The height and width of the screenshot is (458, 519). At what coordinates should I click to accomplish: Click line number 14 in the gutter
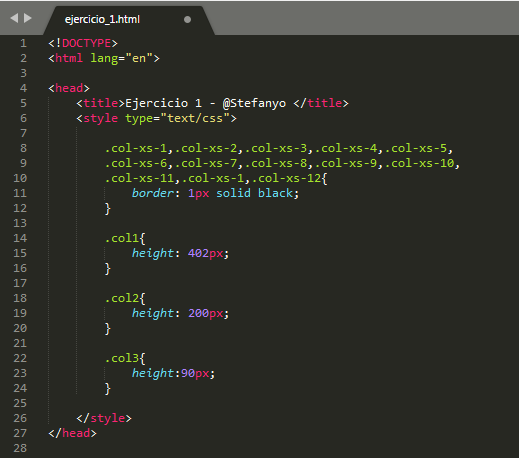pyautogui.click(x=20, y=238)
